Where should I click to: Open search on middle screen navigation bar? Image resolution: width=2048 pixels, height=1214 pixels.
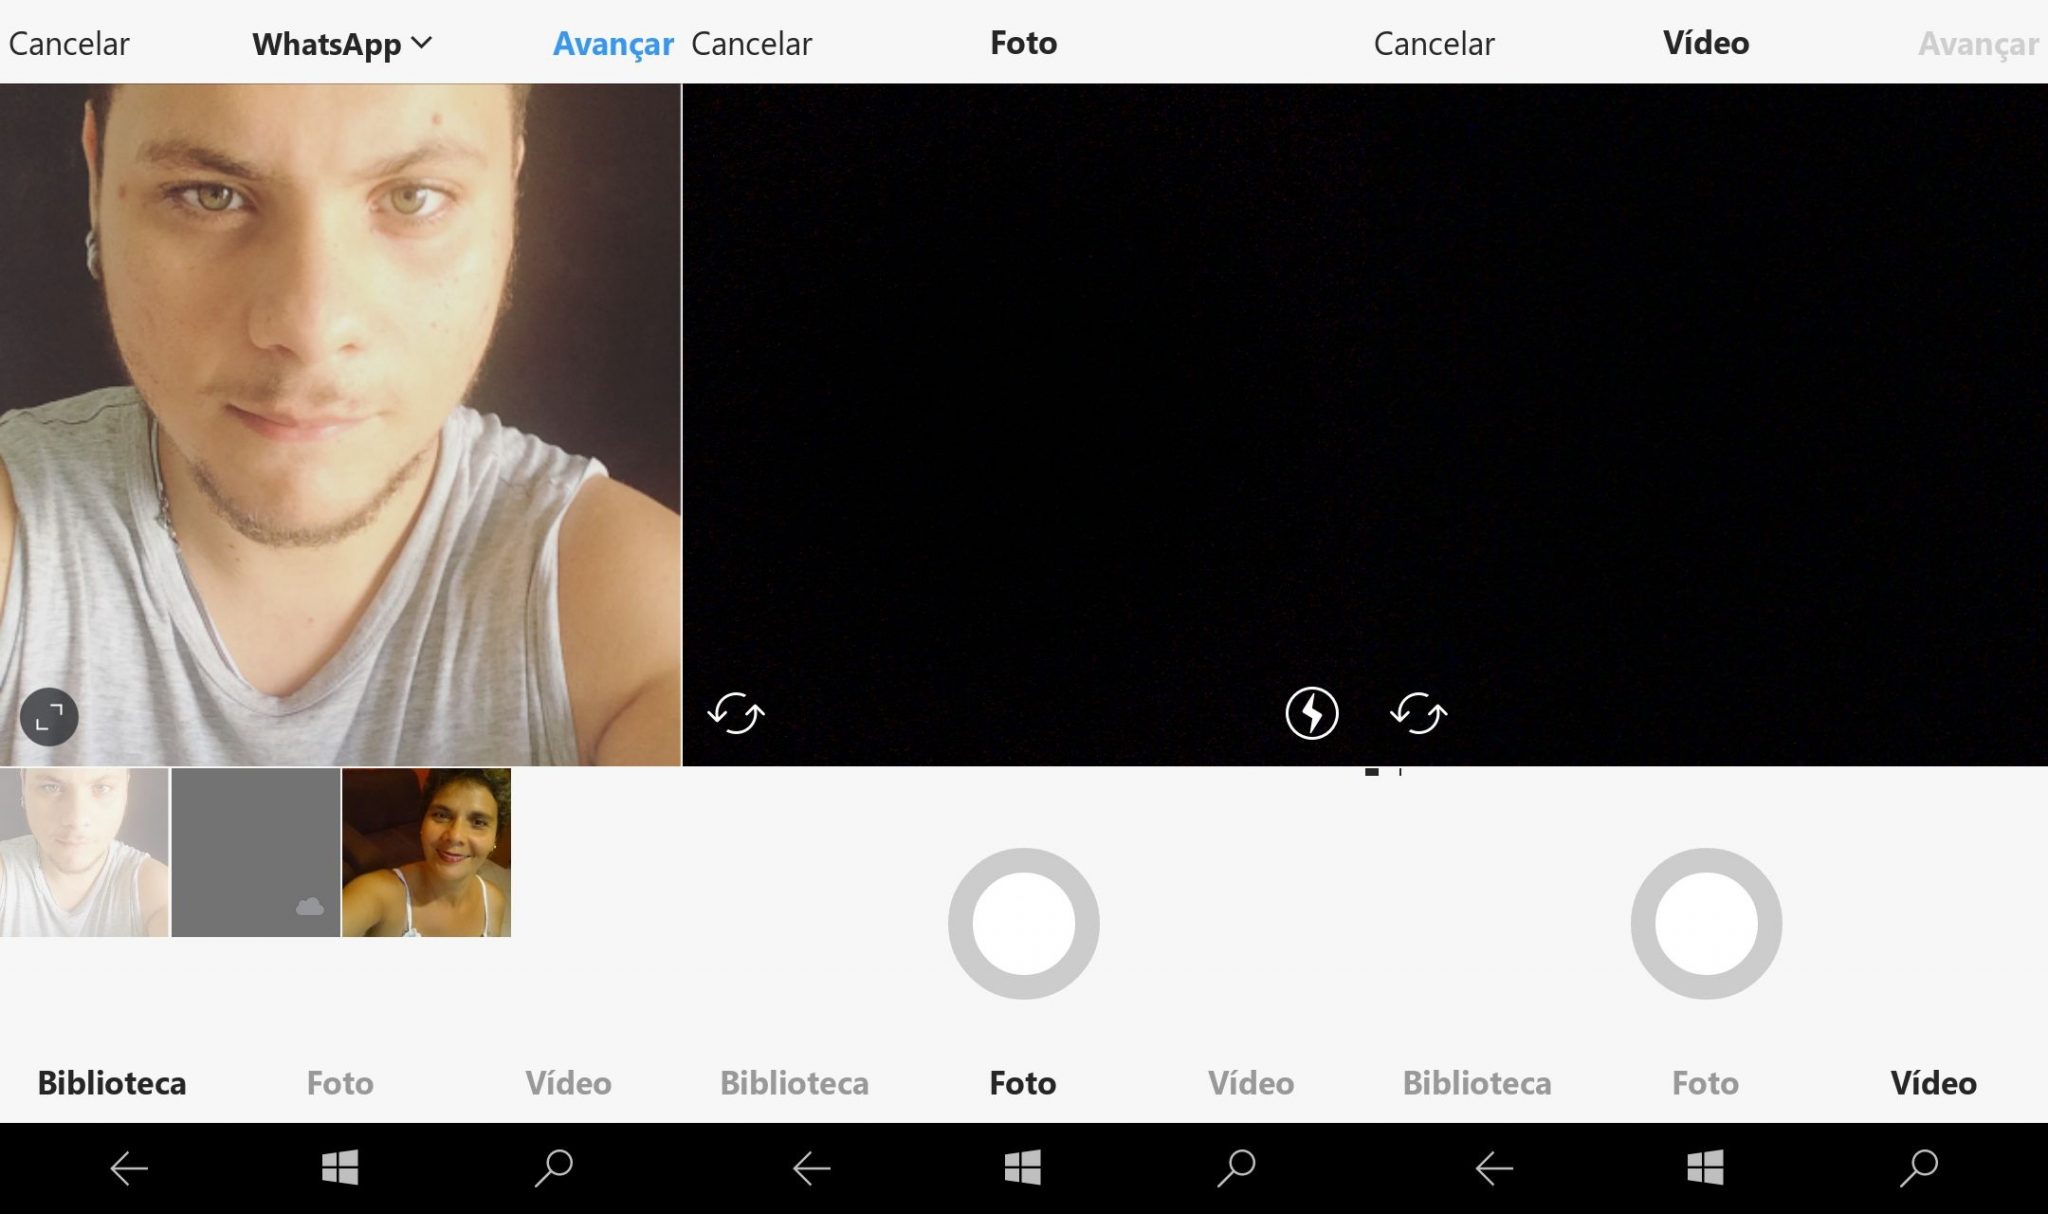pos(1236,1167)
